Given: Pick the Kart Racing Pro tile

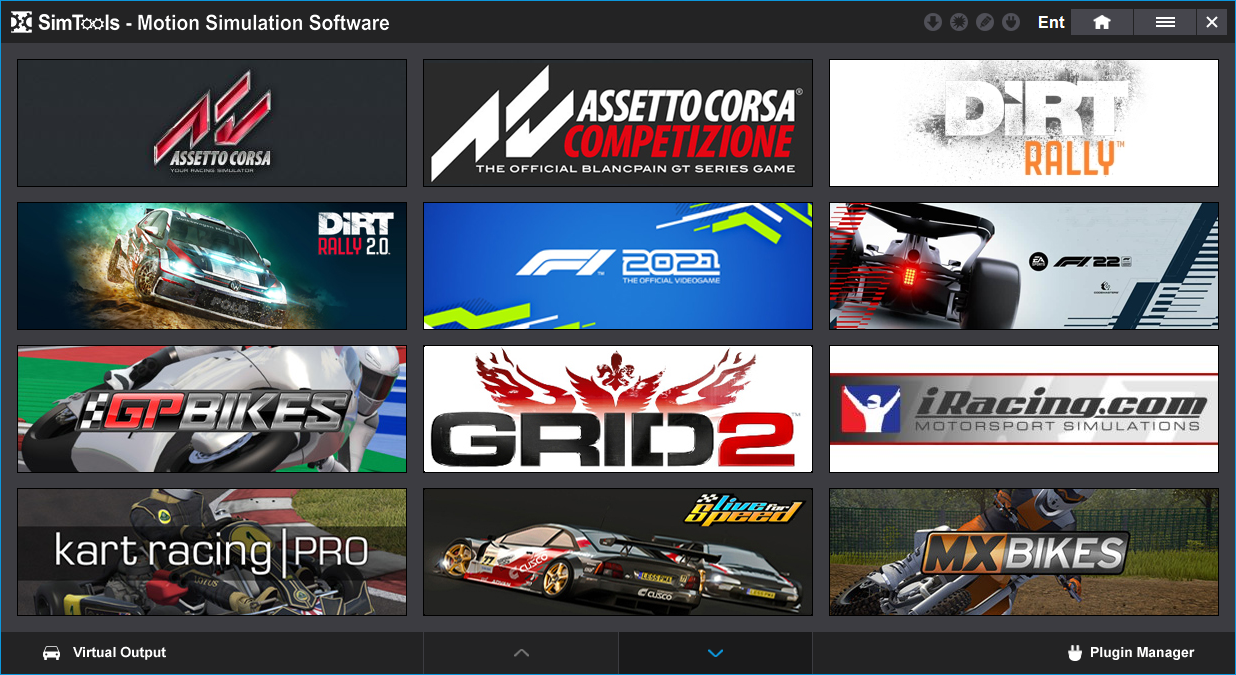Looking at the screenshot, I should pos(212,552).
